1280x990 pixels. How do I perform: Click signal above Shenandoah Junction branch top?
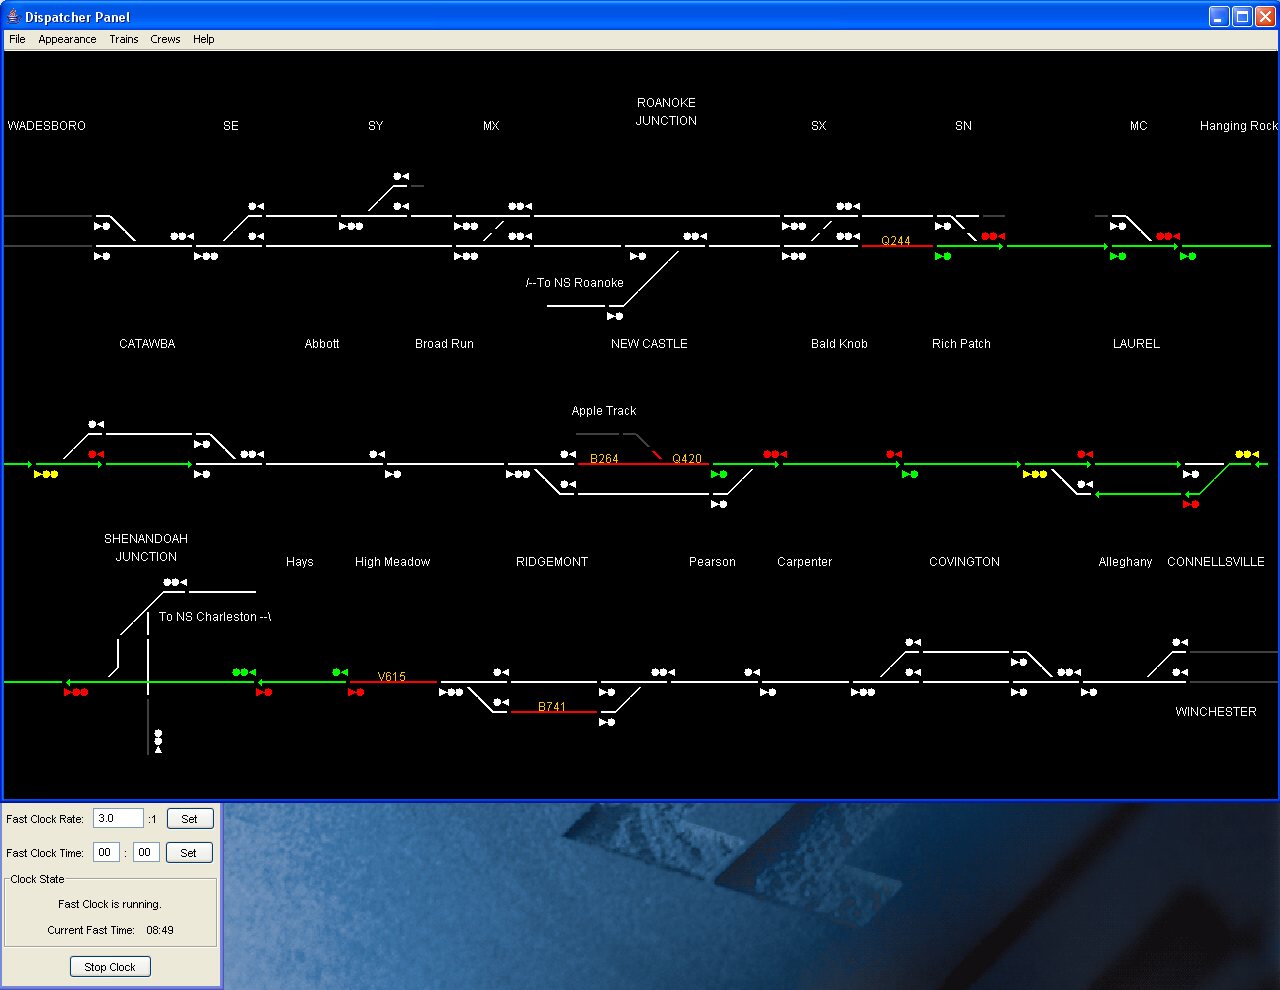pyautogui.click(x=175, y=582)
